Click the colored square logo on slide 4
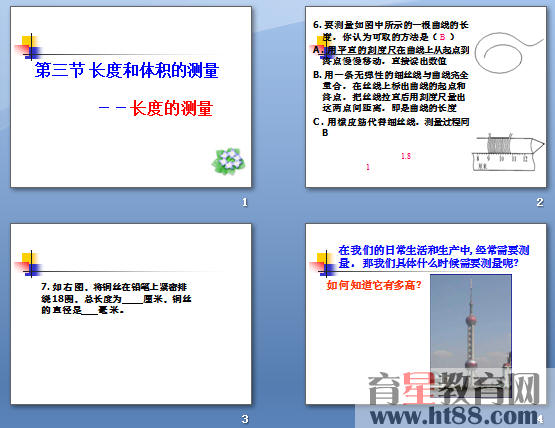Viewport: 555px width, 428px height. (324, 264)
